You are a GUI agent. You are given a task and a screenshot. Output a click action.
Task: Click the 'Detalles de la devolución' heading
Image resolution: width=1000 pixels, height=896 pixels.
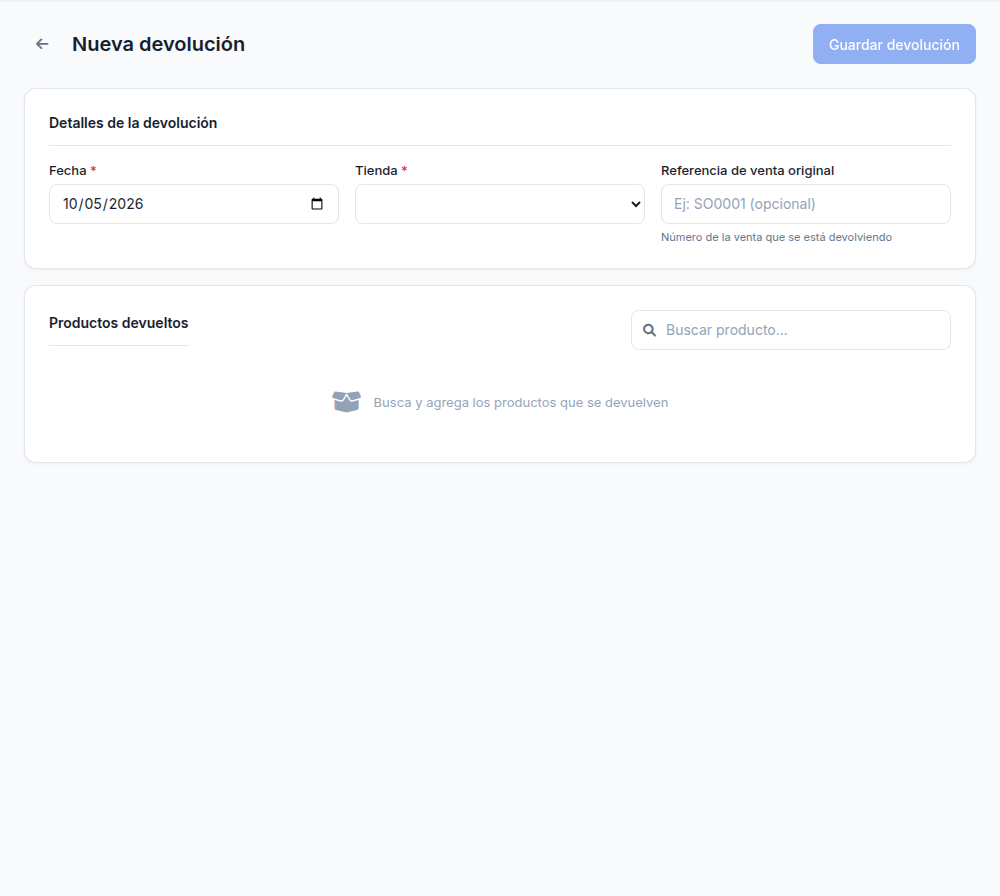click(133, 123)
